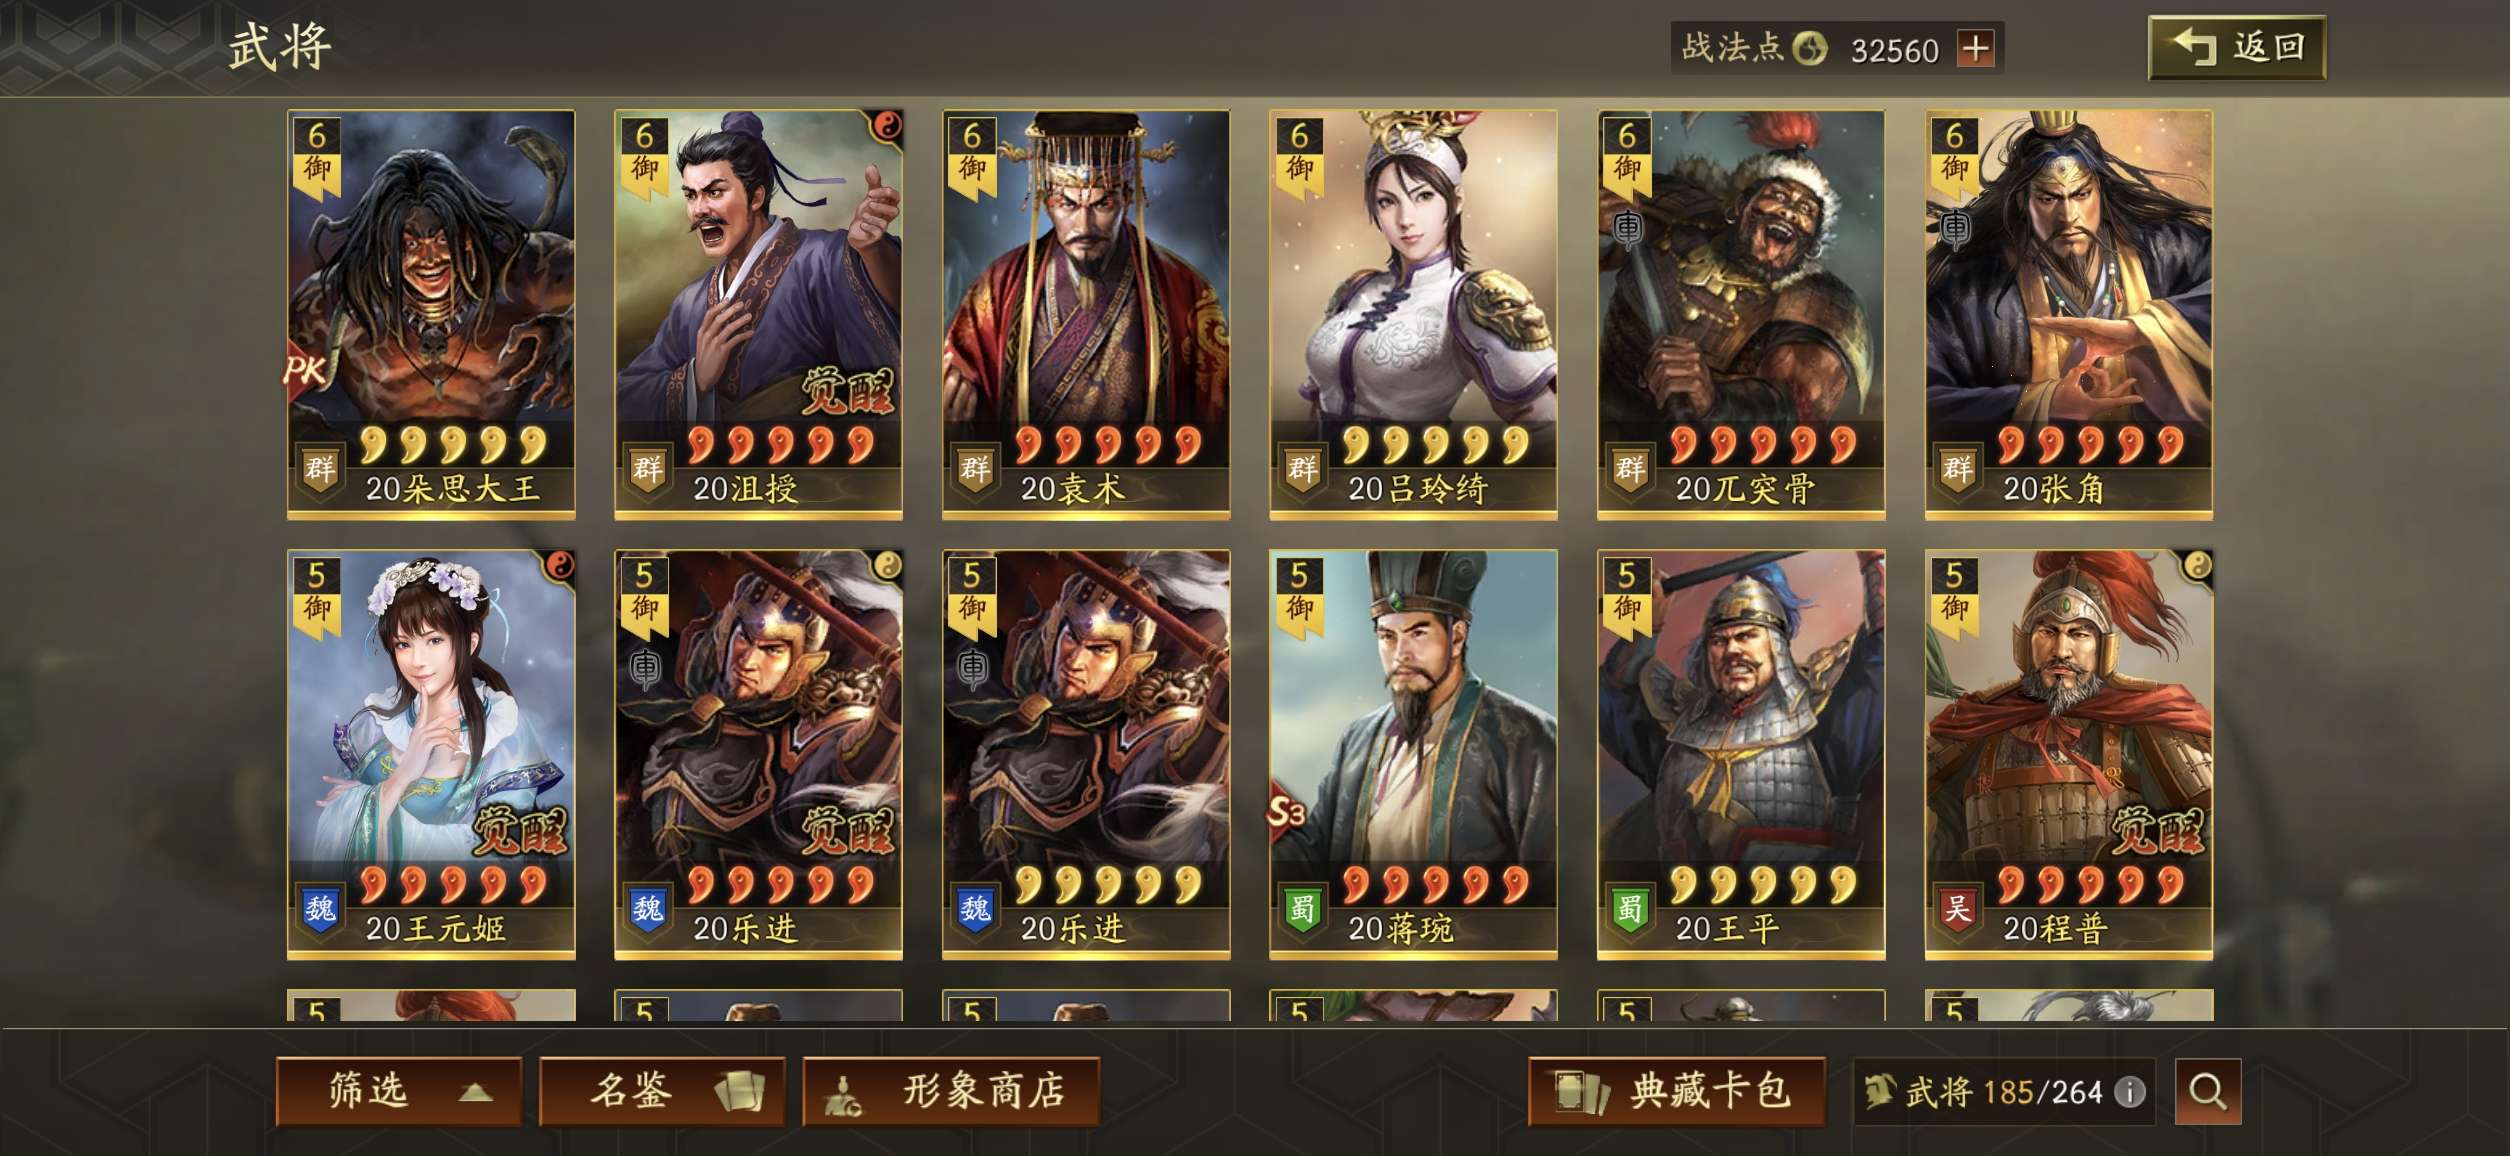Click the chariot troop icon on 张角 card
2510x1156 pixels.
[x=1955, y=229]
